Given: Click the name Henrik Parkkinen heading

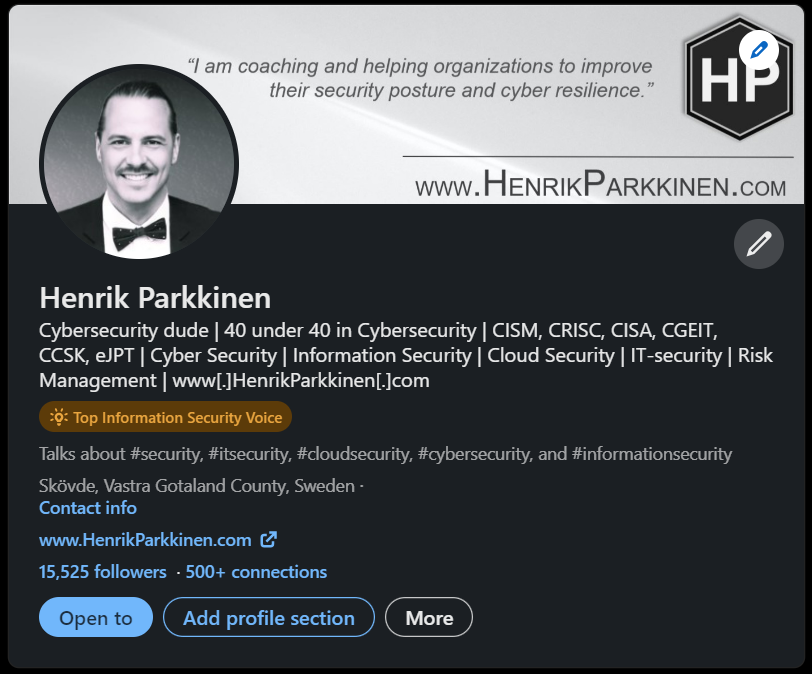Looking at the screenshot, I should pos(154,297).
